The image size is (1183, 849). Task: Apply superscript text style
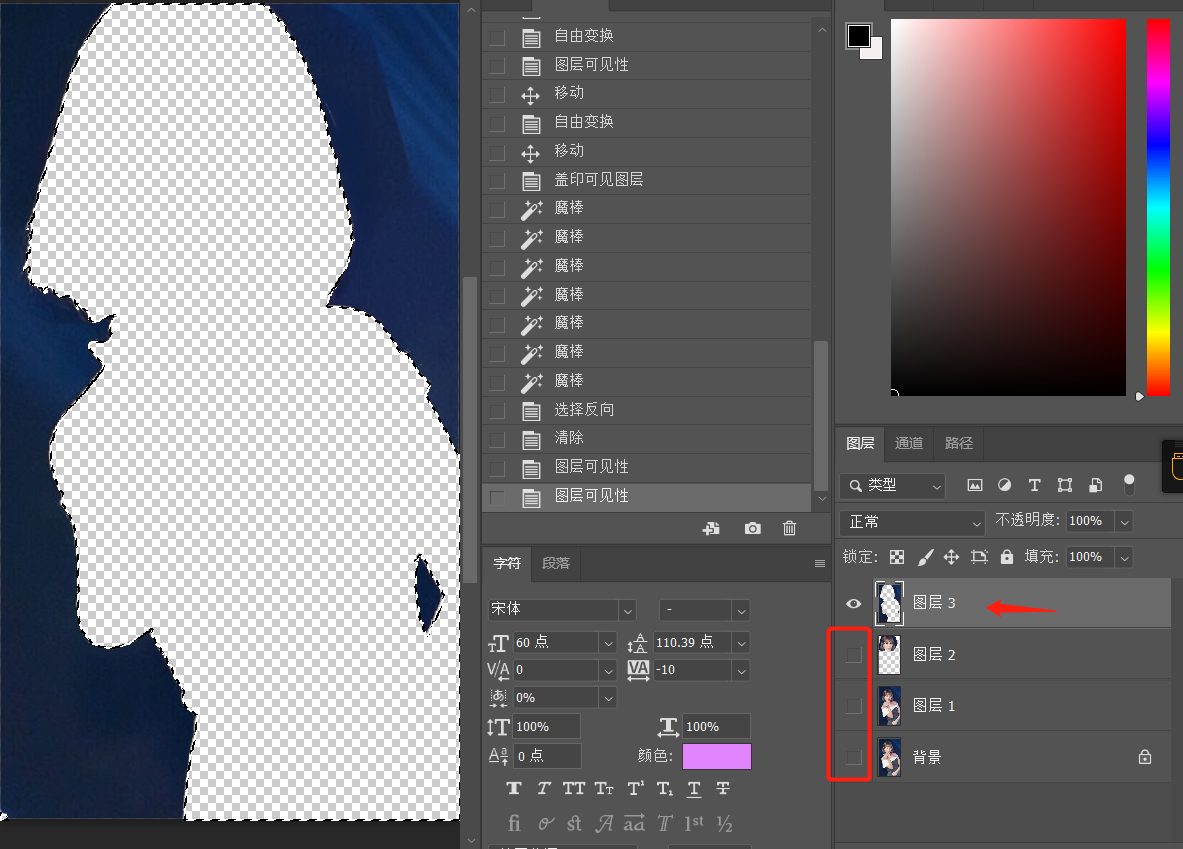click(x=635, y=788)
